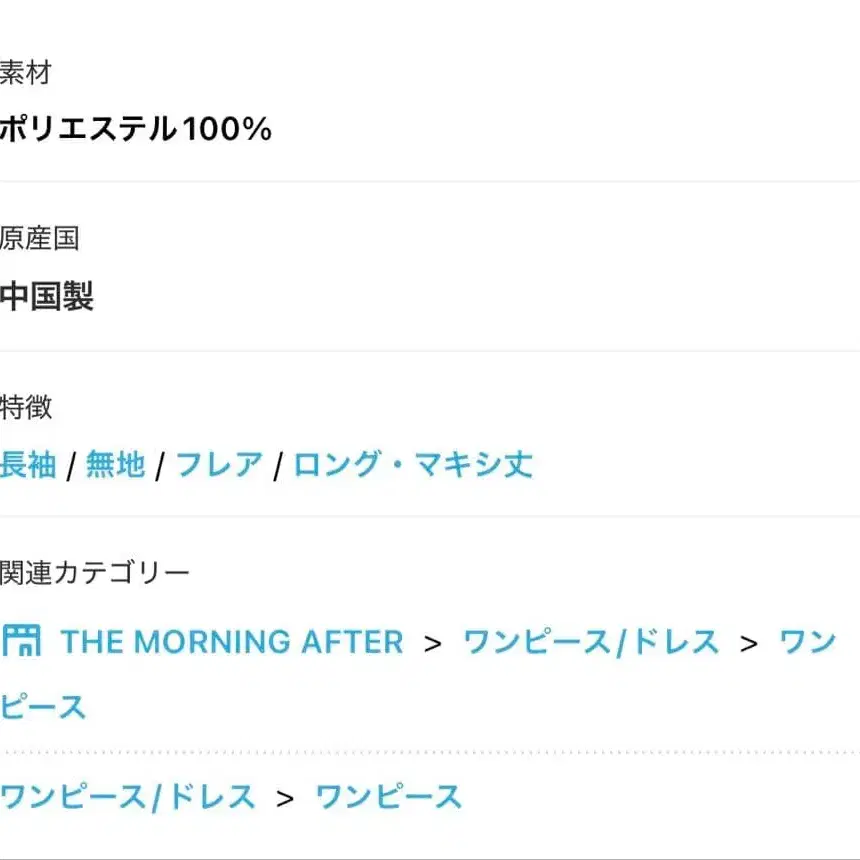The image size is (860, 860).
Task: Click the 原産国 section label
Action: click(x=39, y=239)
